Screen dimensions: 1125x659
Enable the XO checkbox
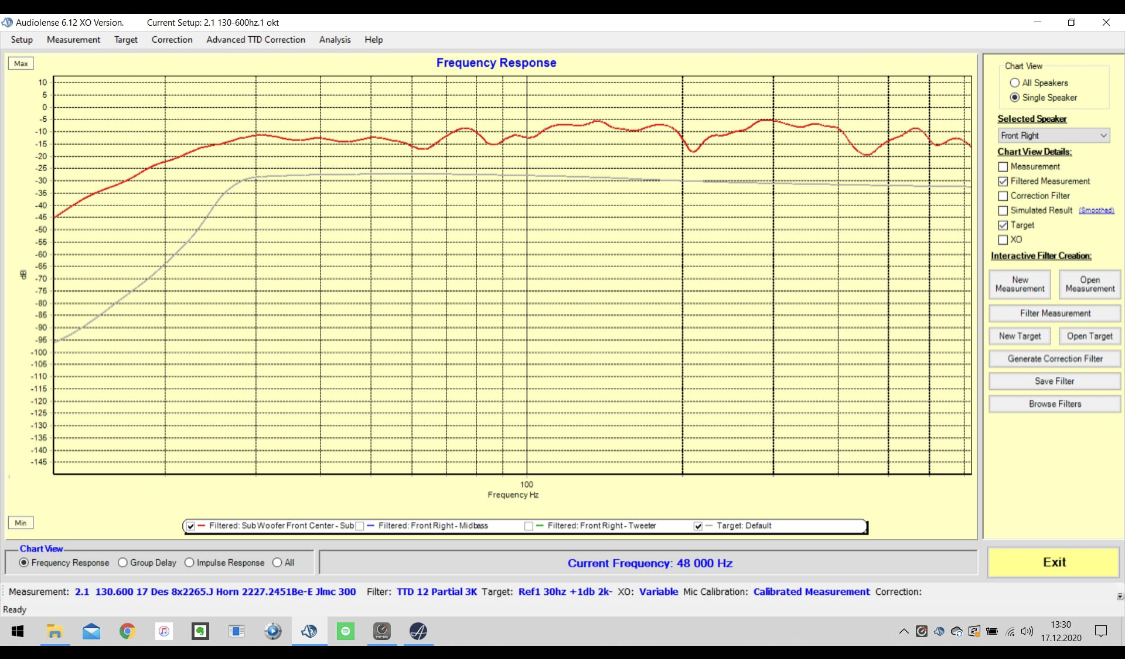(x=1003, y=240)
